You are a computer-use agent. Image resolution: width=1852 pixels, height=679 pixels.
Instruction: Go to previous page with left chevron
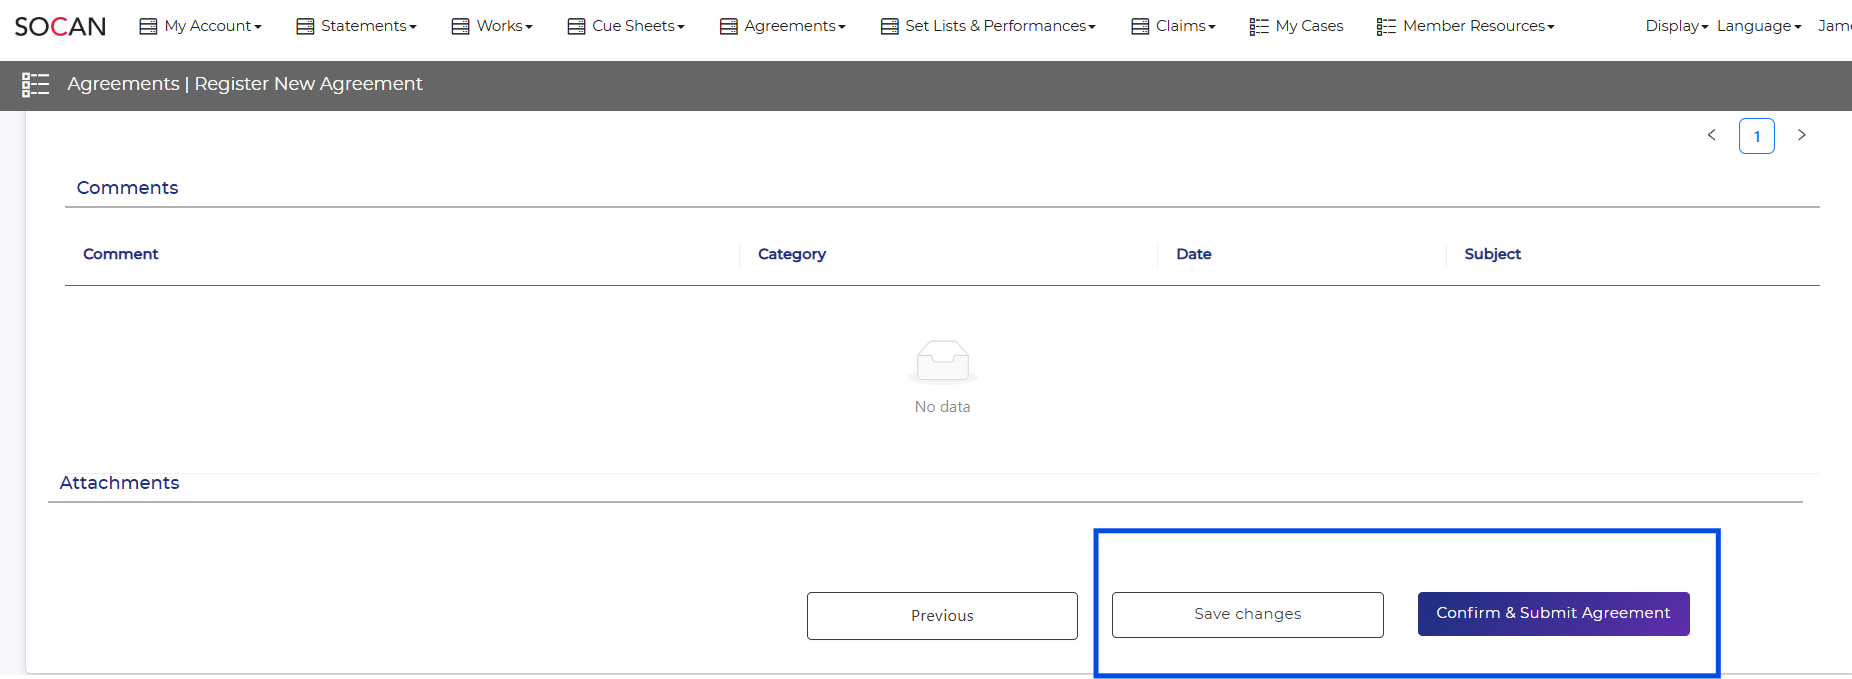1711,135
